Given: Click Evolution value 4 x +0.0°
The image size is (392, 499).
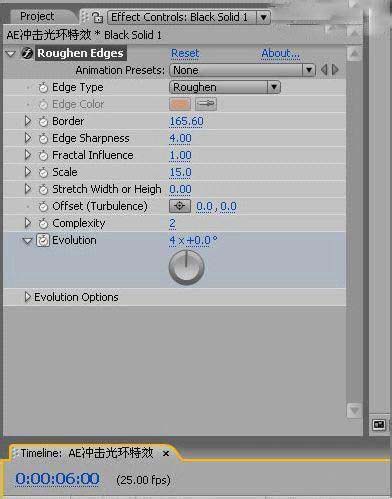Looking at the screenshot, I should [193, 240].
